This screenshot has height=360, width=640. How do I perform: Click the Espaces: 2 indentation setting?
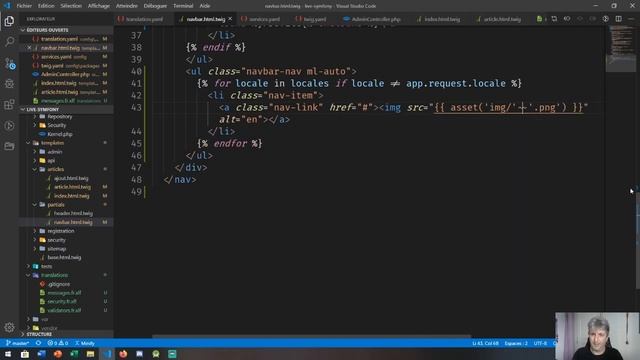pyautogui.click(x=516, y=343)
